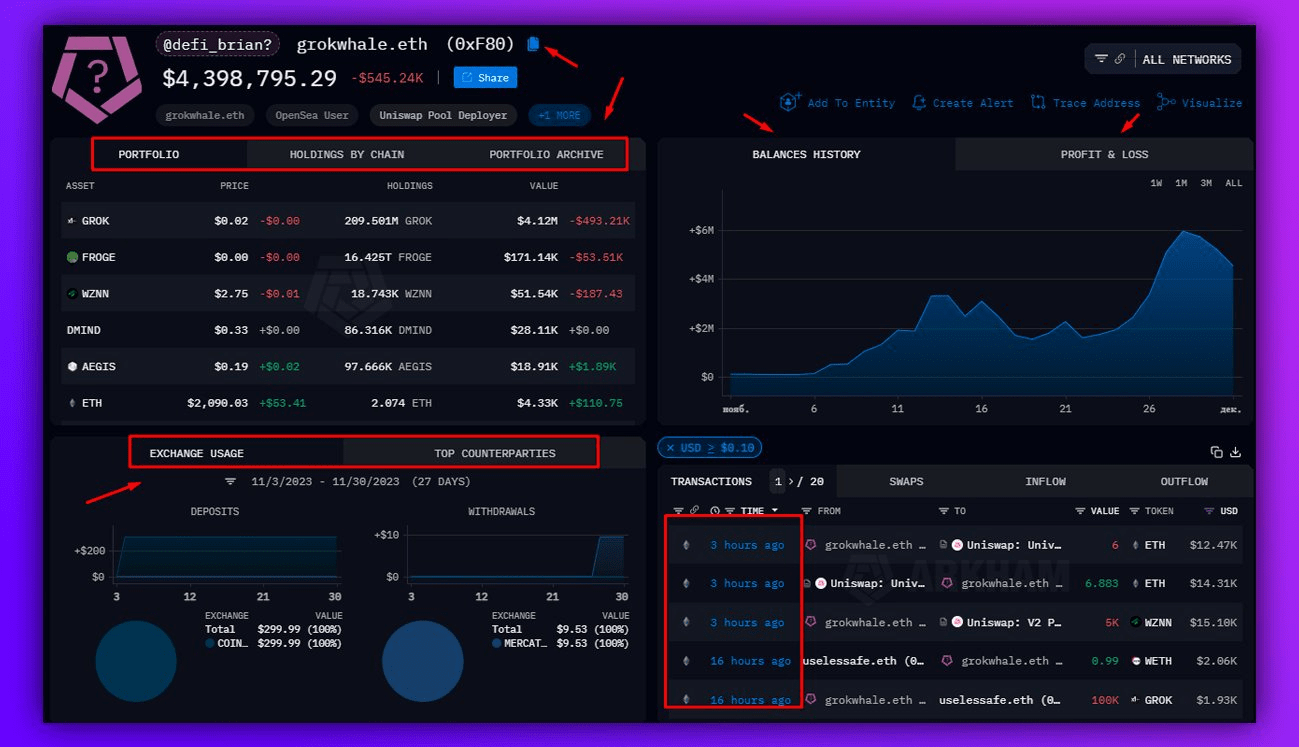The height and width of the screenshot is (747, 1299).
Task: Click the Withdrawals pie chart
Action: tap(423, 661)
